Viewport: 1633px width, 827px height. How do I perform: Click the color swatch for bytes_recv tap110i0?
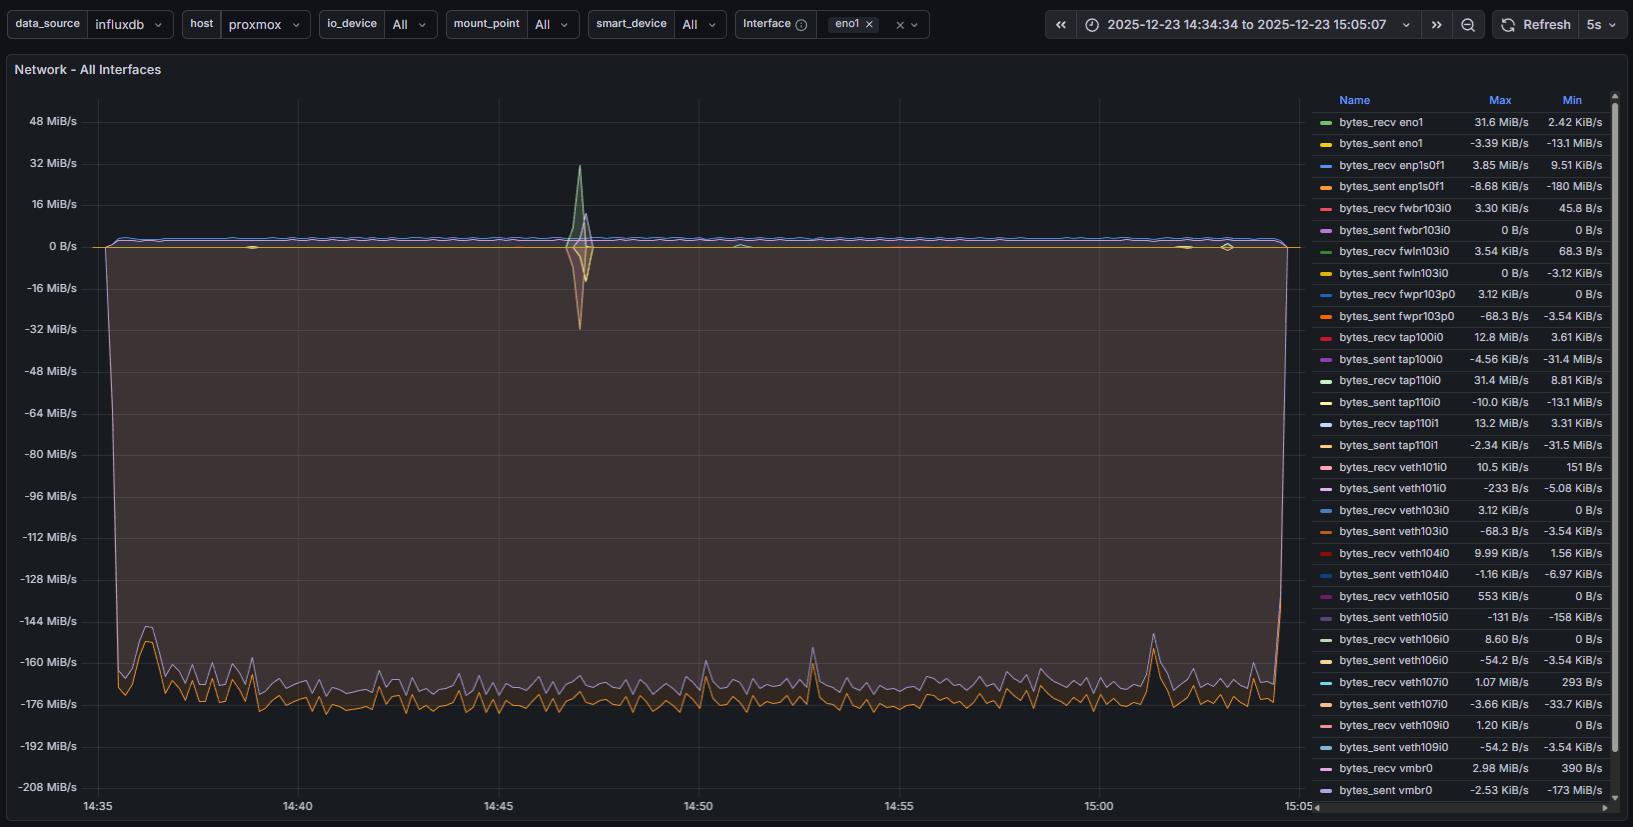coord(1326,381)
